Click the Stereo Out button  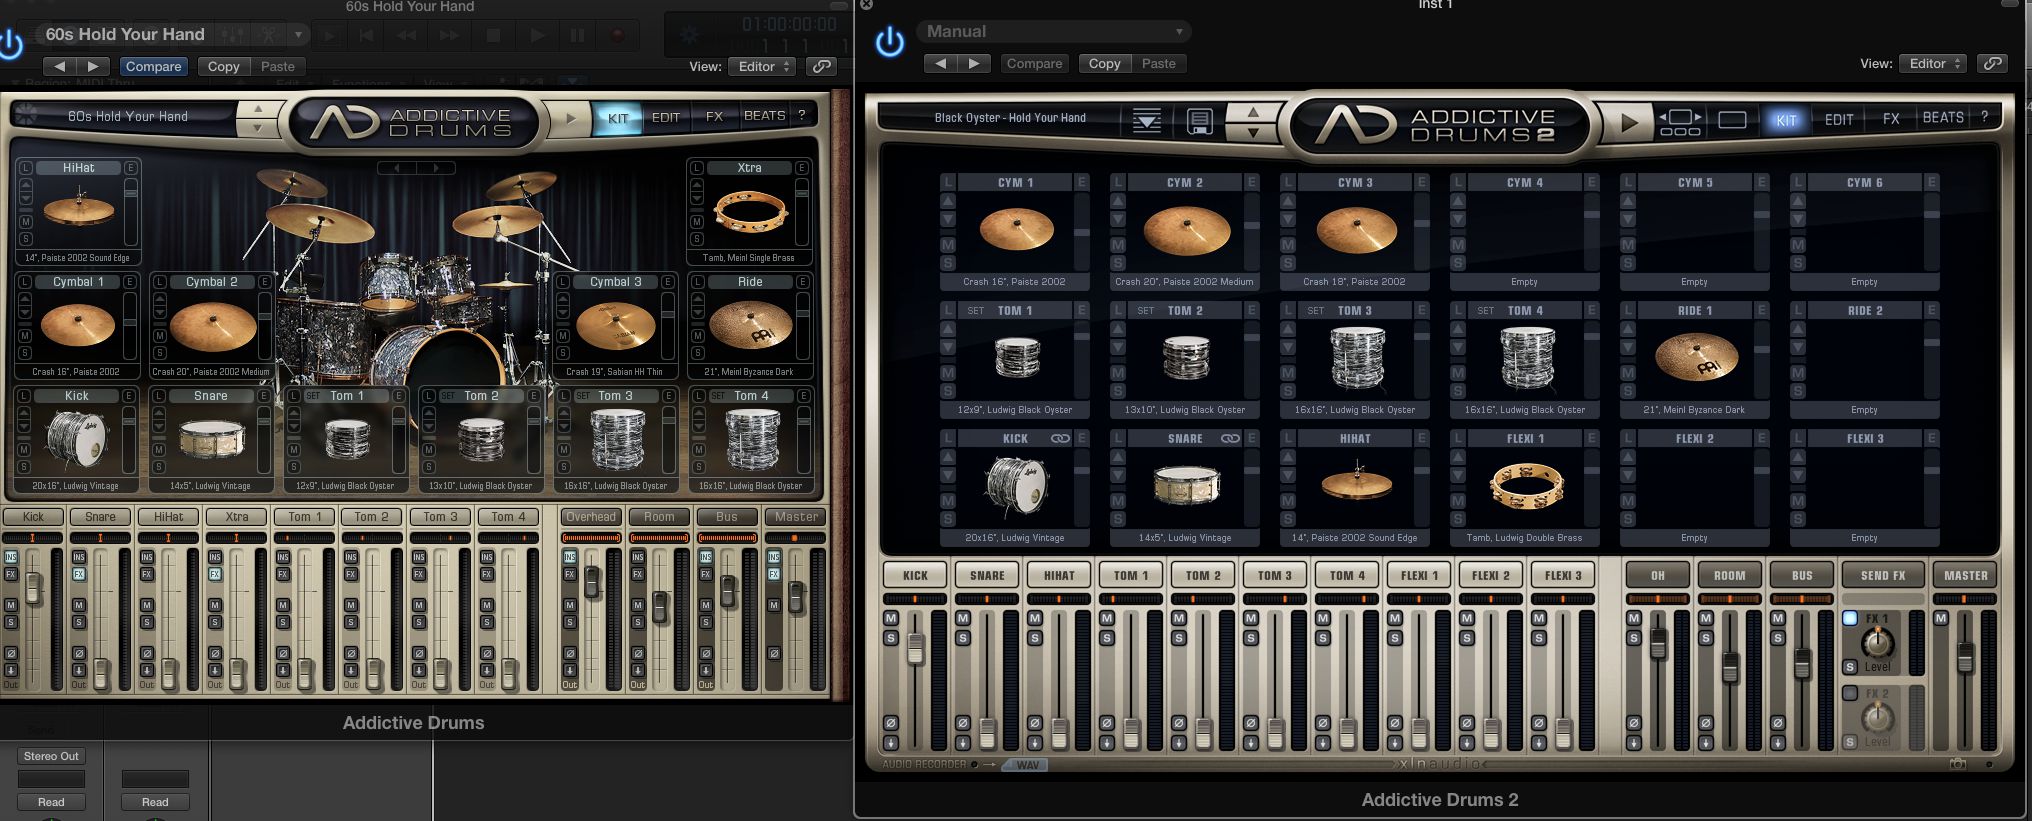(51, 756)
